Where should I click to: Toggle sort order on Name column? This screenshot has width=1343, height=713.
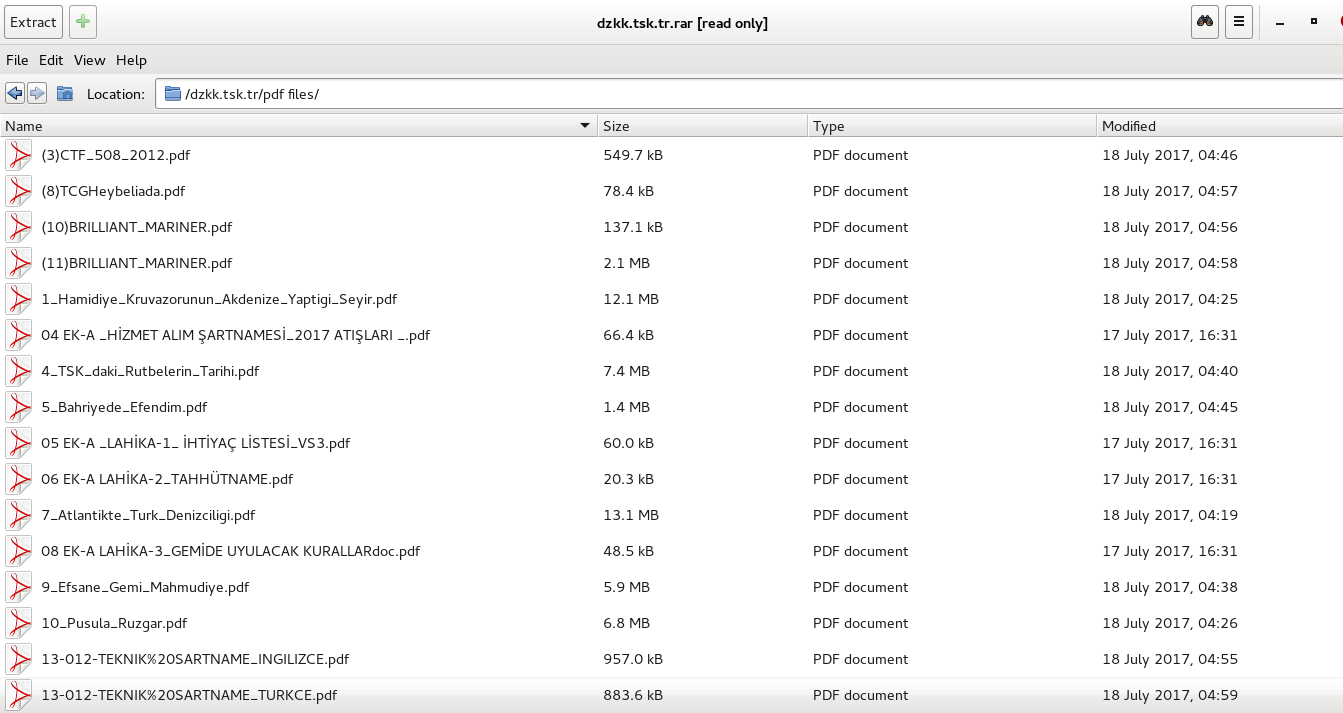[x=298, y=126]
